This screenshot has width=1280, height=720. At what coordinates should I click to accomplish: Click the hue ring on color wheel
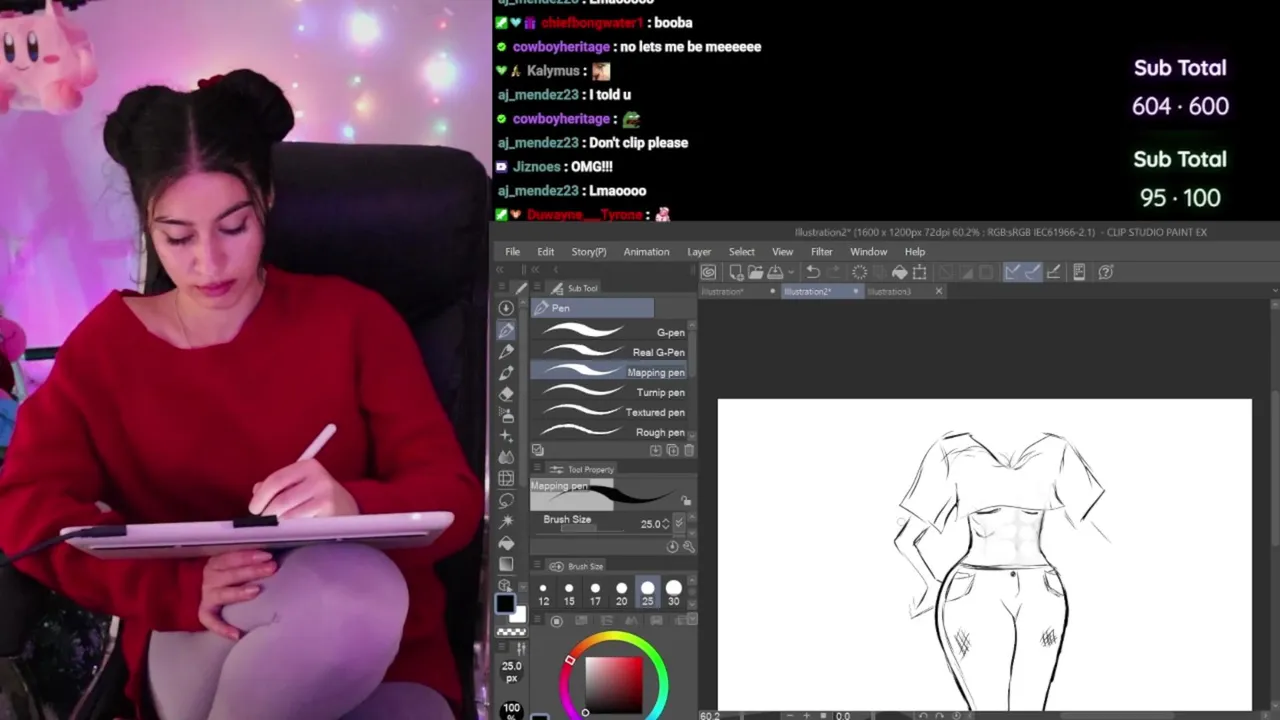pos(614,636)
